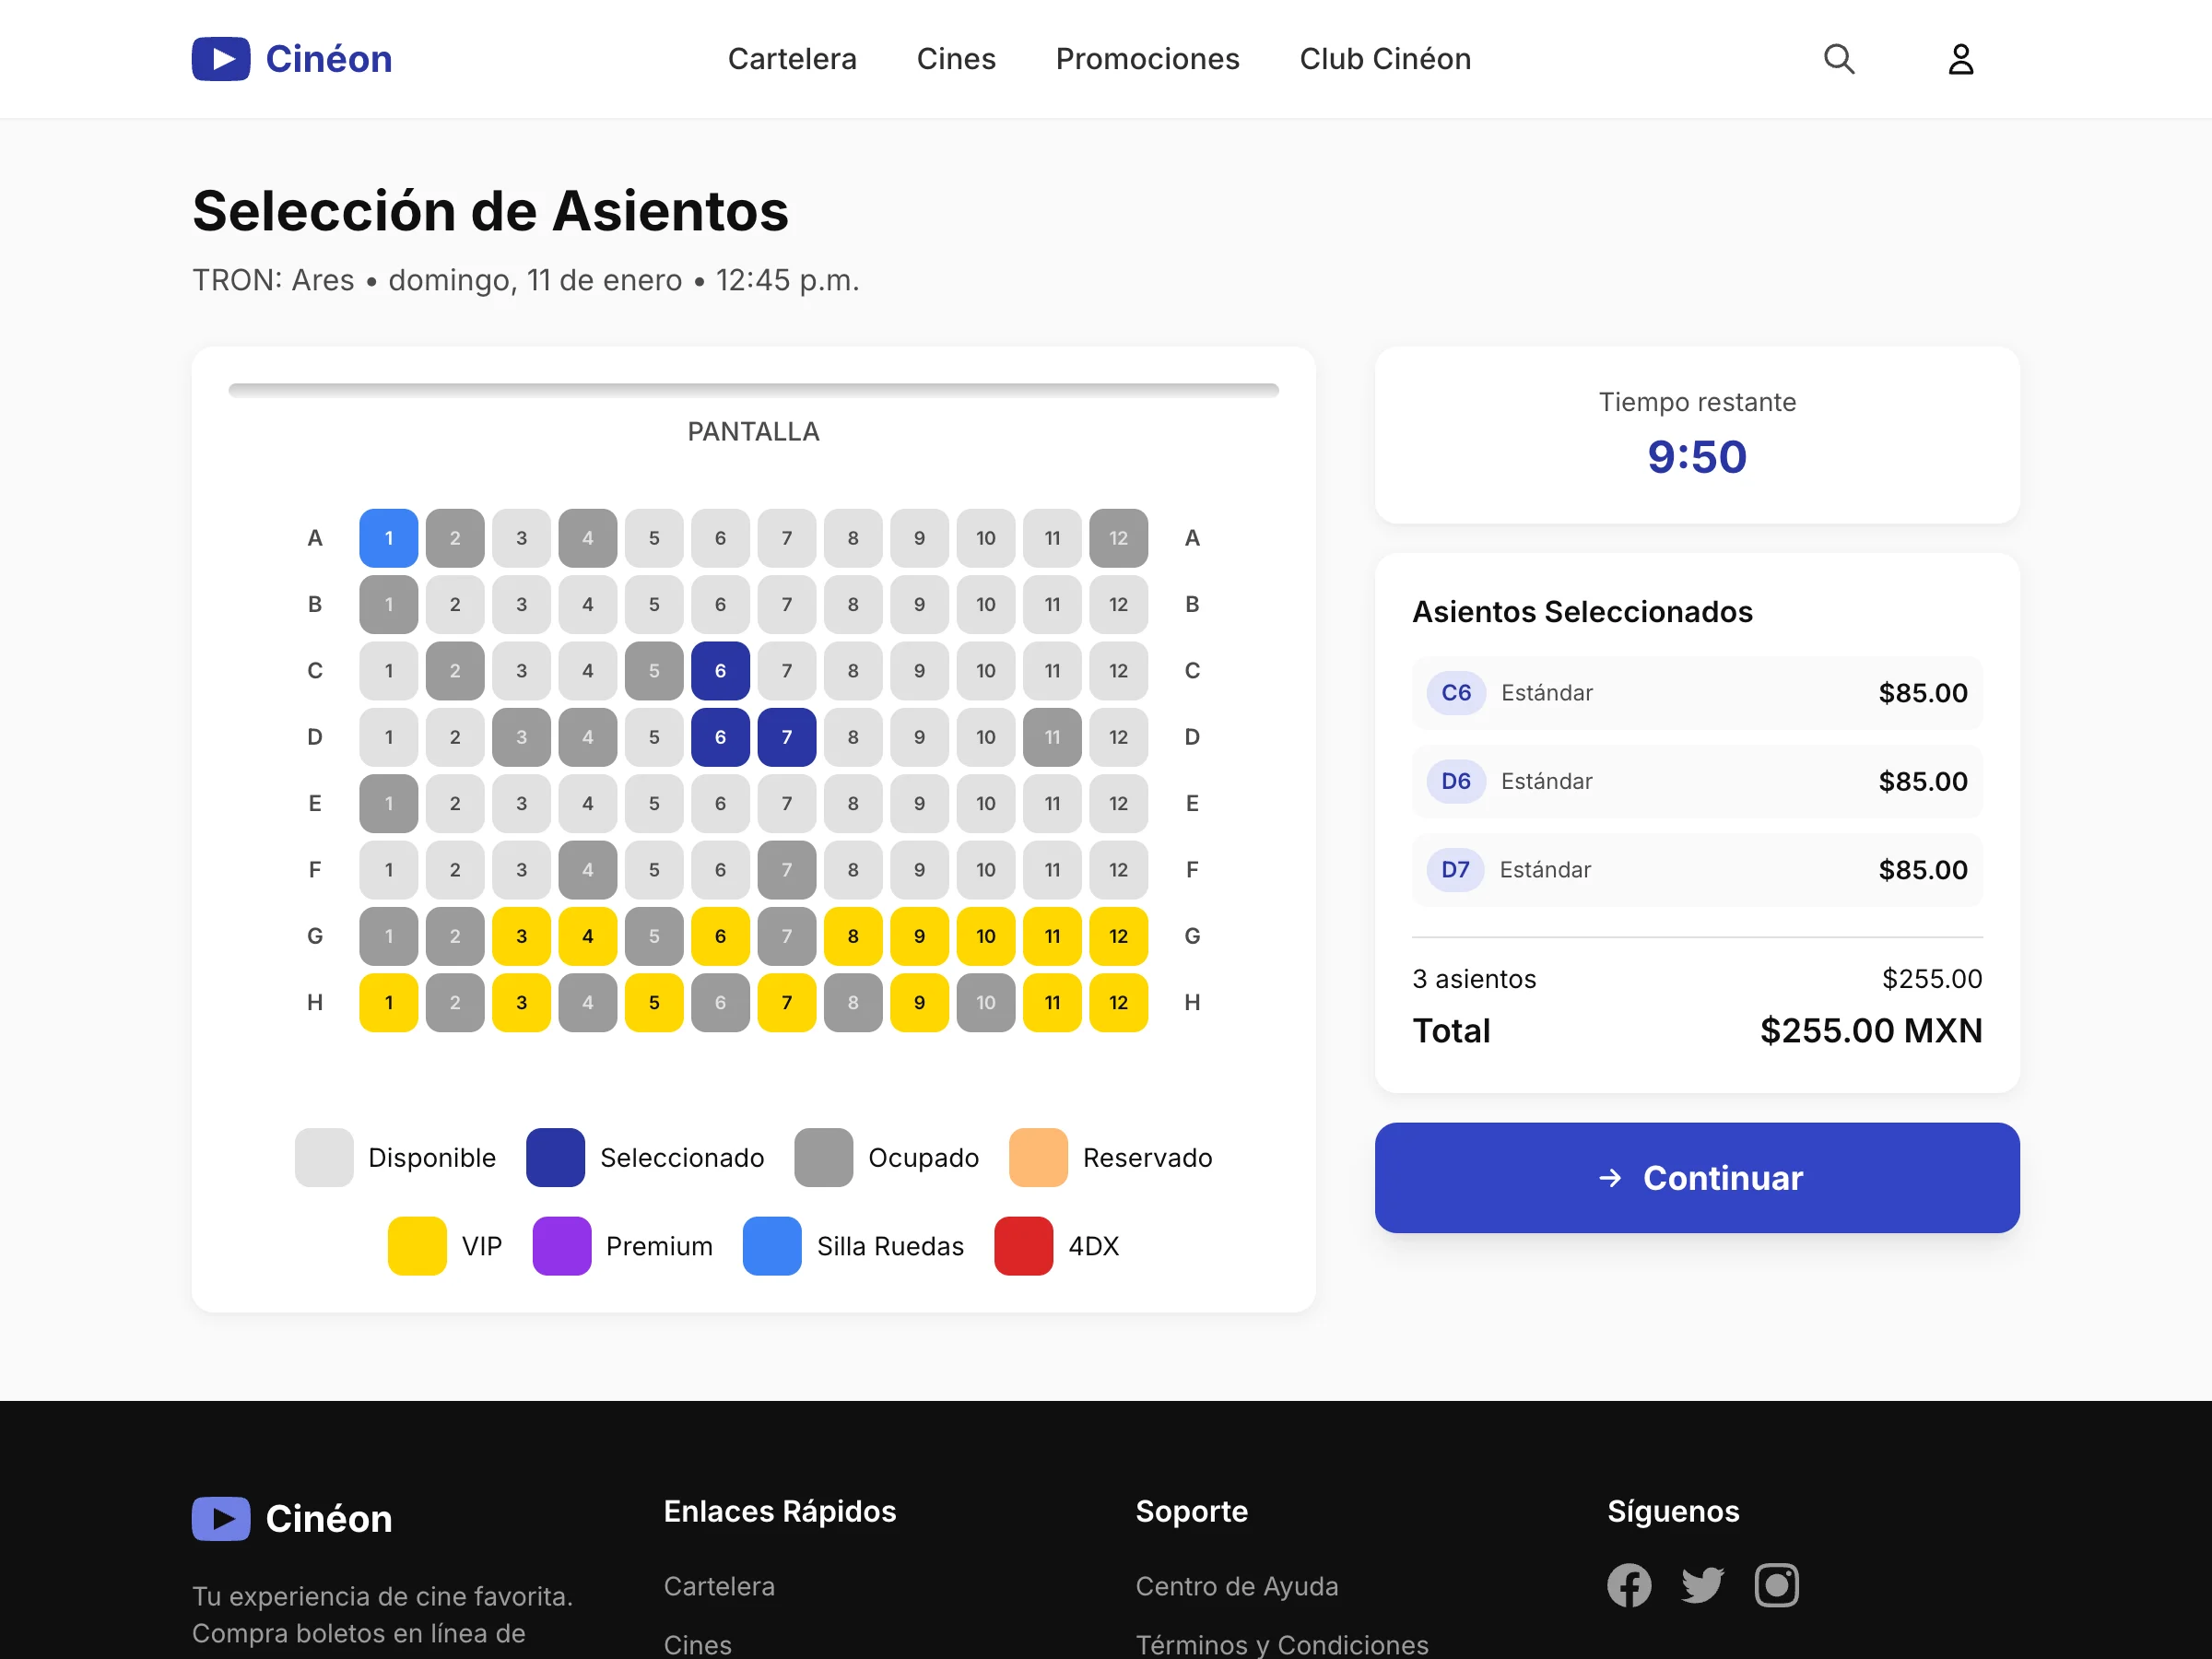Open the Instagram icon in footer
The image size is (2212, 1659).
(x=1778, y=1585)
